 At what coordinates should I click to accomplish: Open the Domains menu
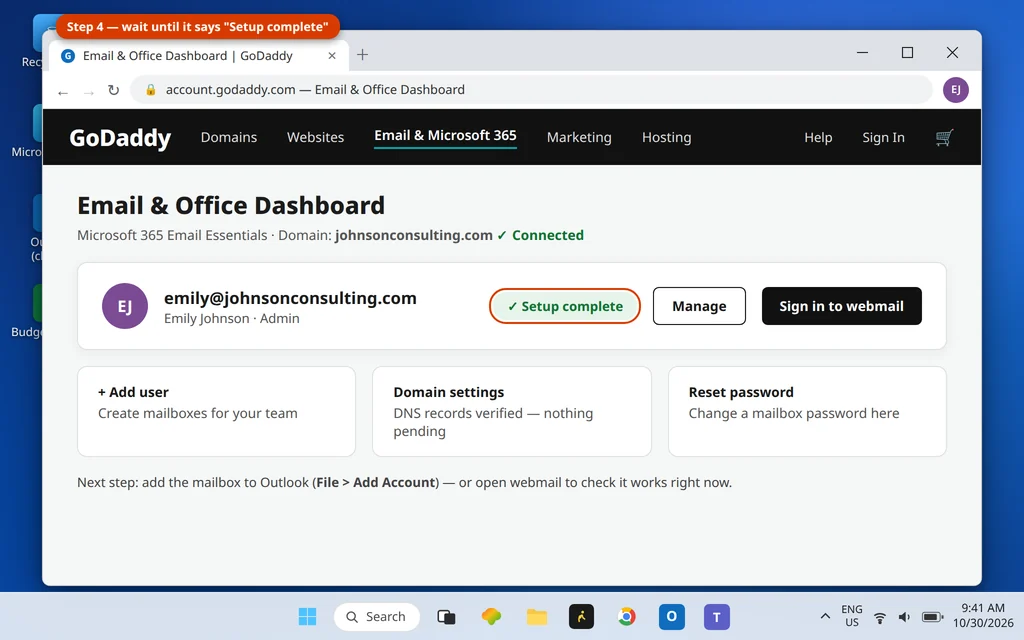229,137
